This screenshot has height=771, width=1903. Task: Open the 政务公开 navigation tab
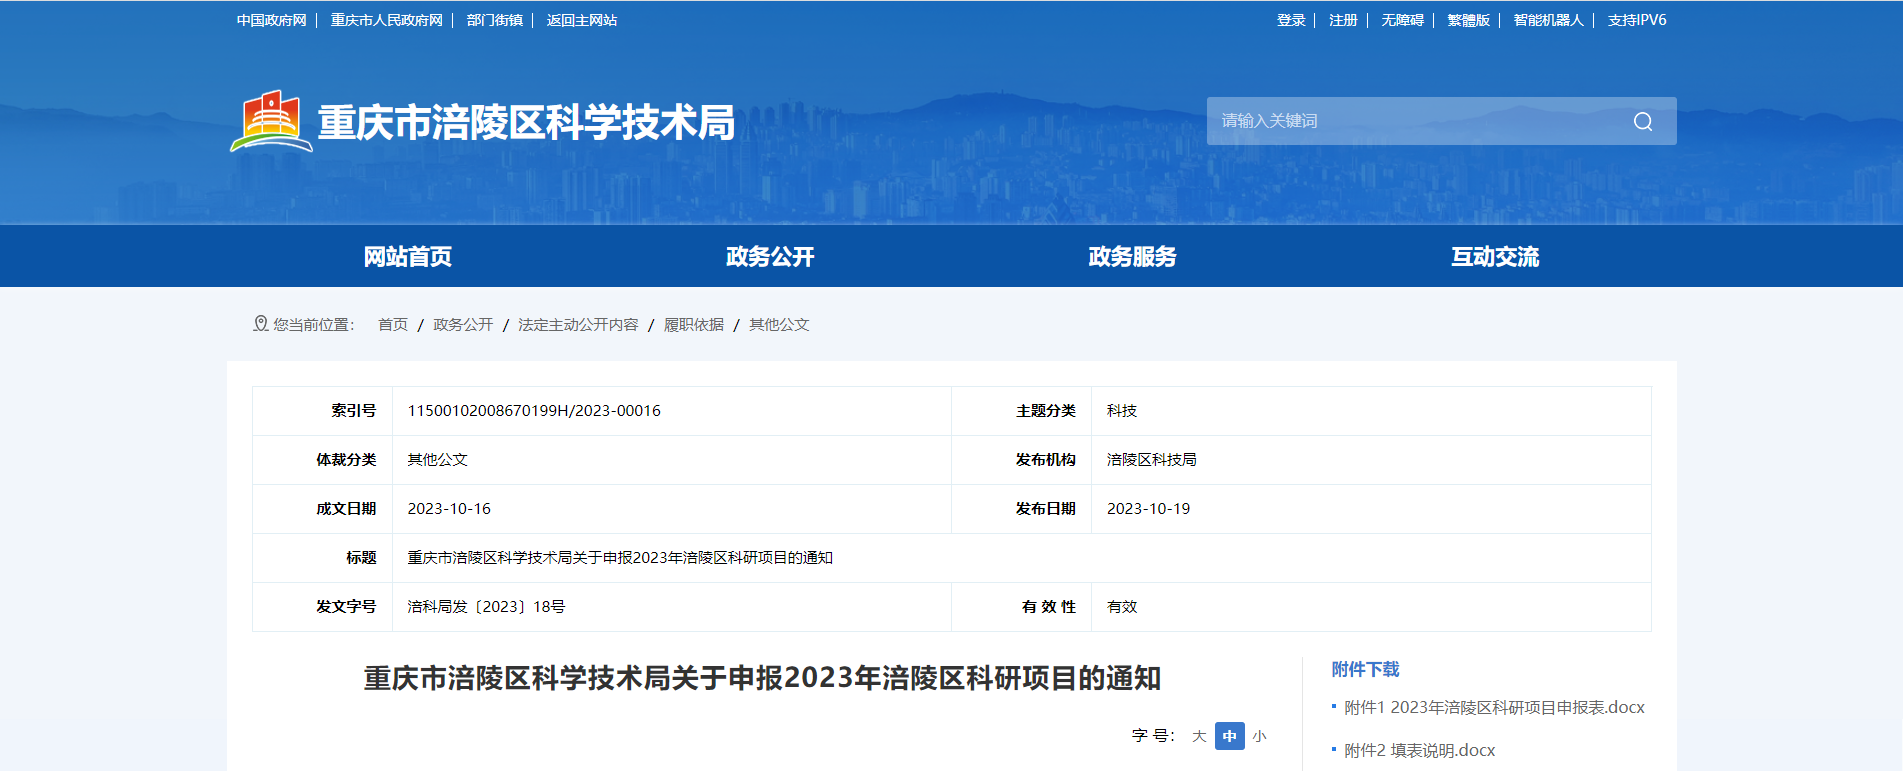coord(770,257)
